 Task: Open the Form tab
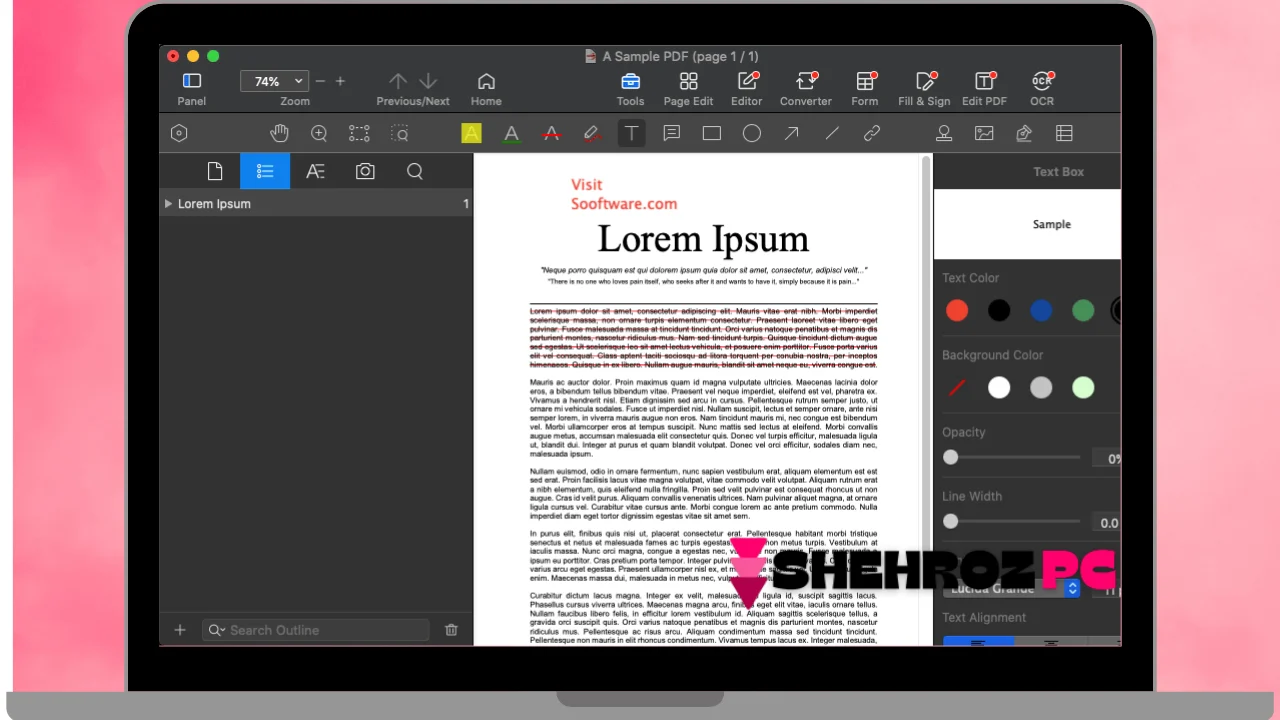pyautogui.click(x=865, y=88)
